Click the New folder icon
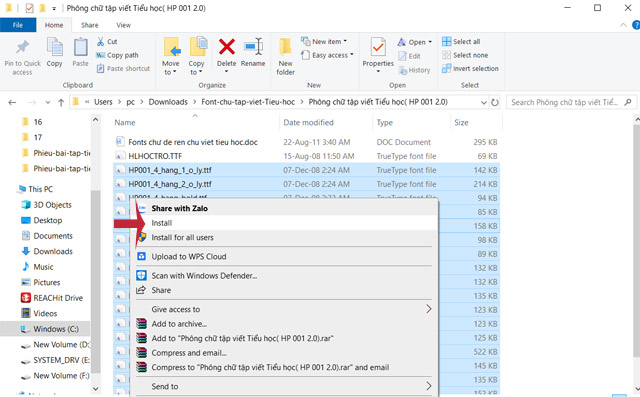Image resolution: width=640 pixels, height=397 pixels. [285, 47]
